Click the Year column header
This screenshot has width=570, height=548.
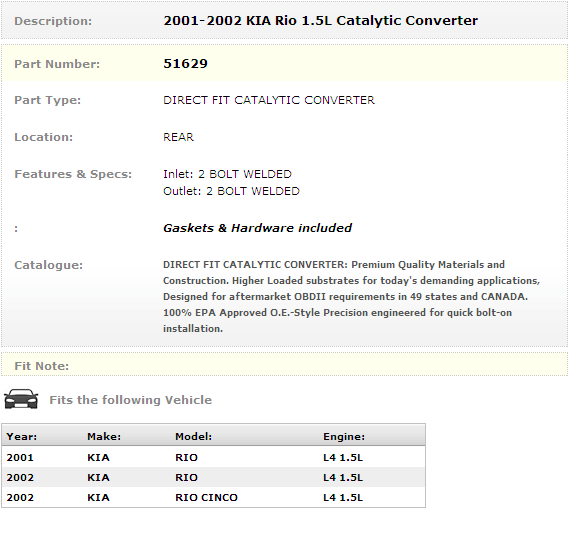pyautogui.click(x=21, y=436)
